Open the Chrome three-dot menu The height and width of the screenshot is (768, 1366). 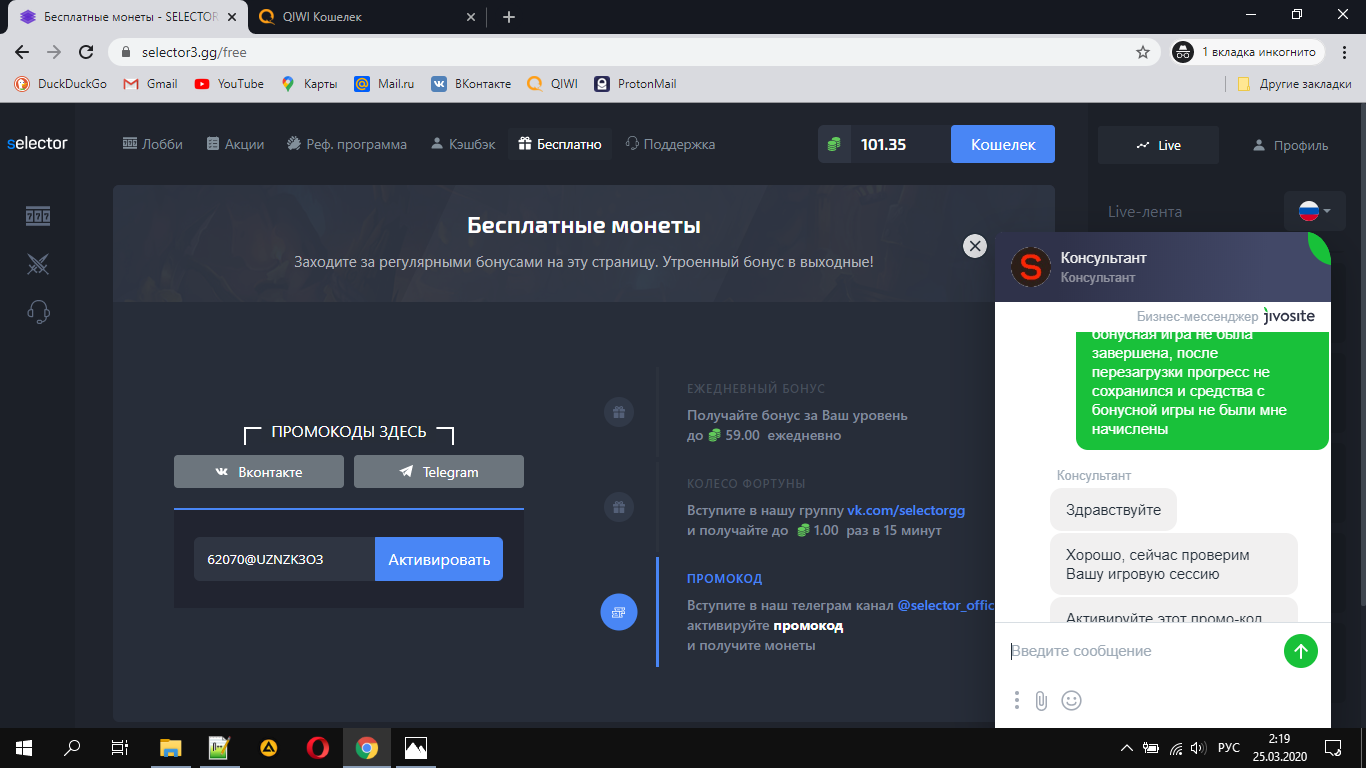click(x=1344, y=52)
